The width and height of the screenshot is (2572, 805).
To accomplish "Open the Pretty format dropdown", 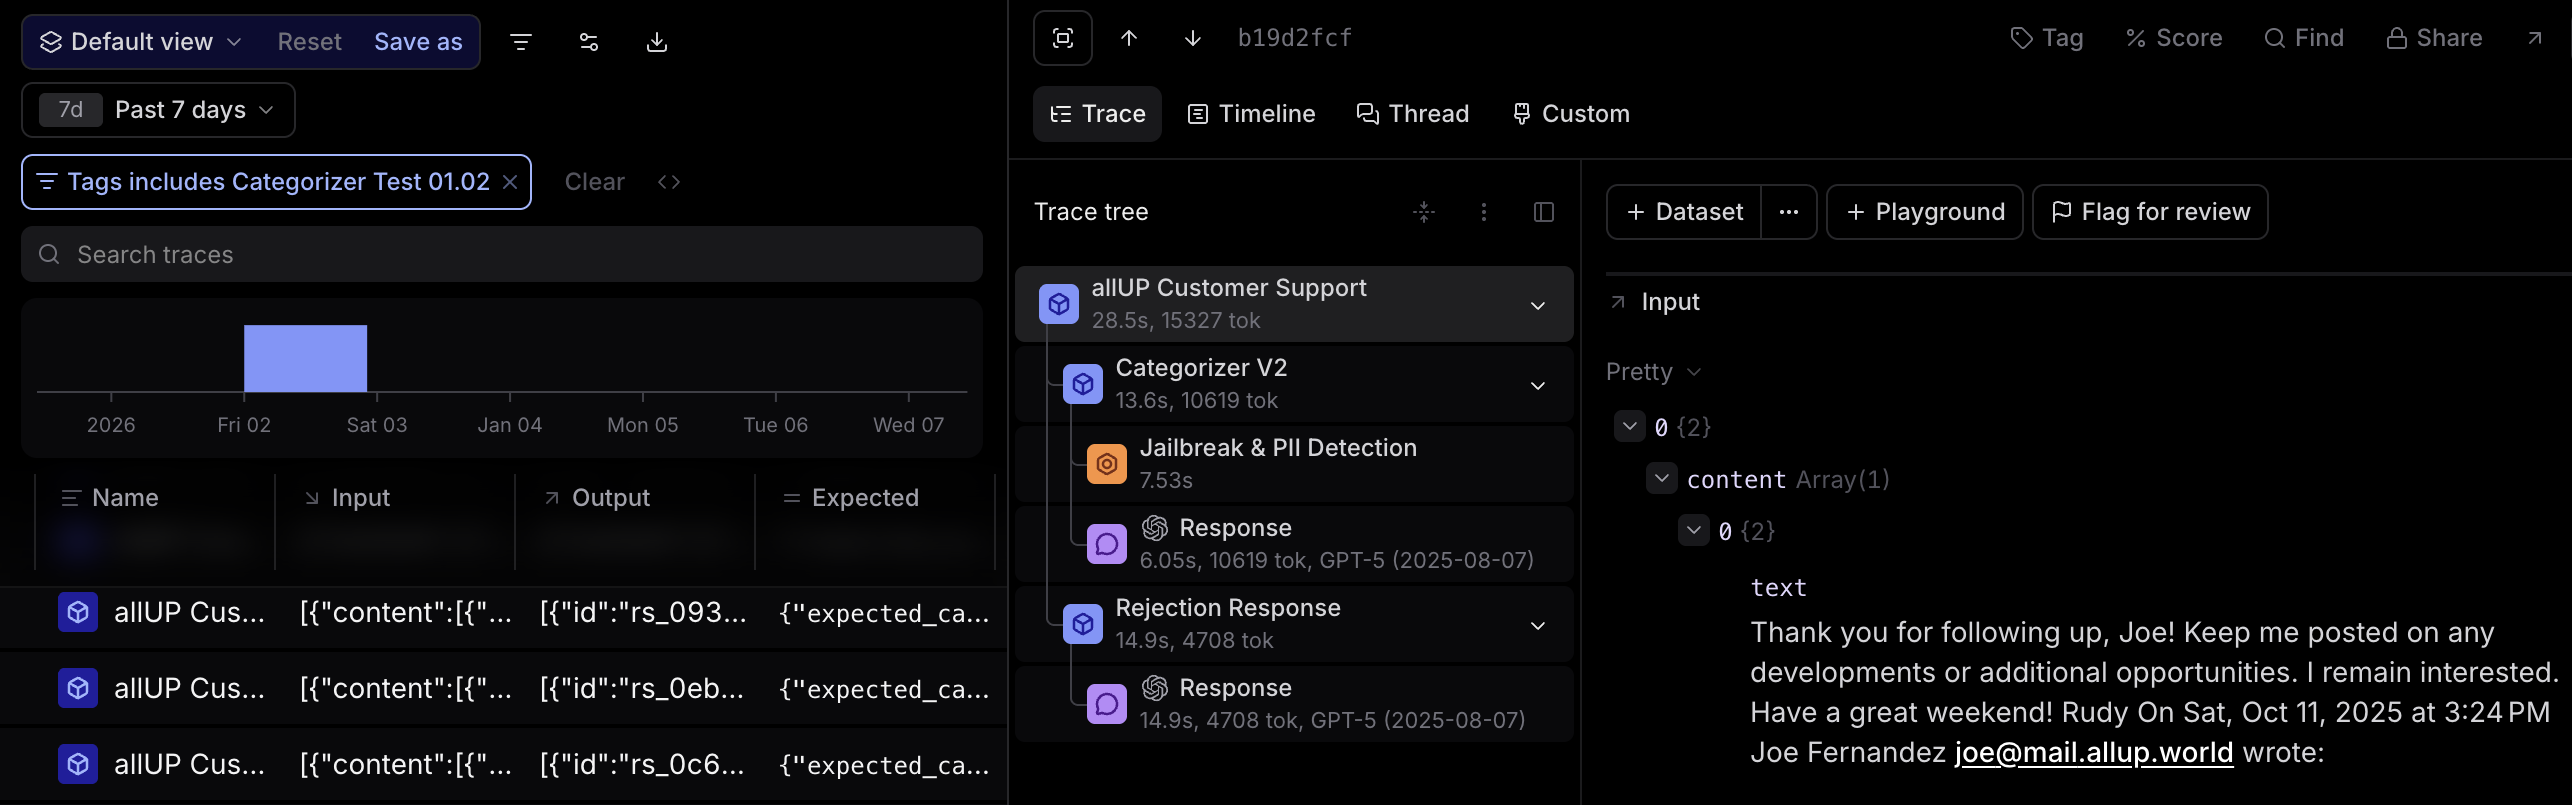I will 1653,372.
